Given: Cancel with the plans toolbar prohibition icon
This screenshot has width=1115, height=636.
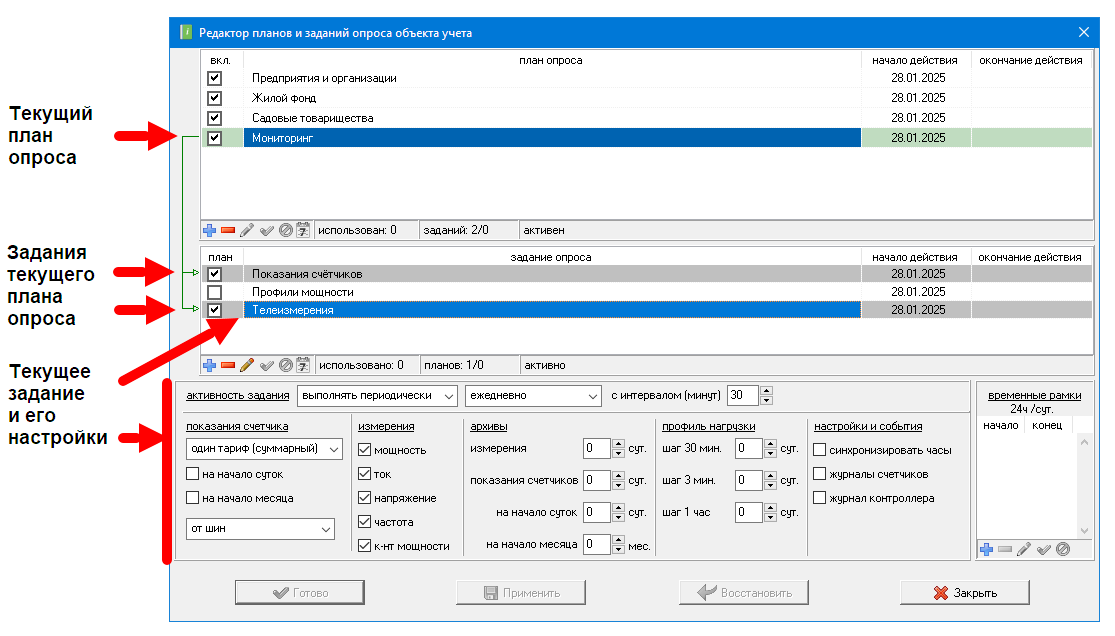Looking at the screenshot, I should tap(286, 230).
